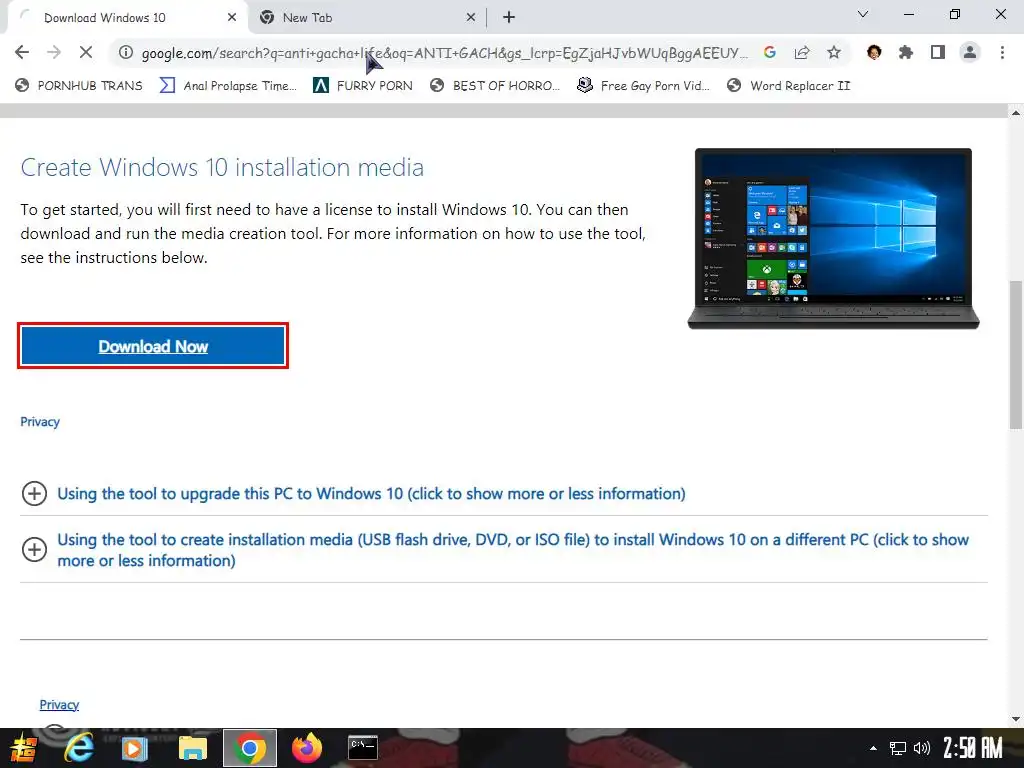The width and height of the screenshot is (1024, 768).
Task: Click the forward navigation arrow
Action: [x=54, y=52]
